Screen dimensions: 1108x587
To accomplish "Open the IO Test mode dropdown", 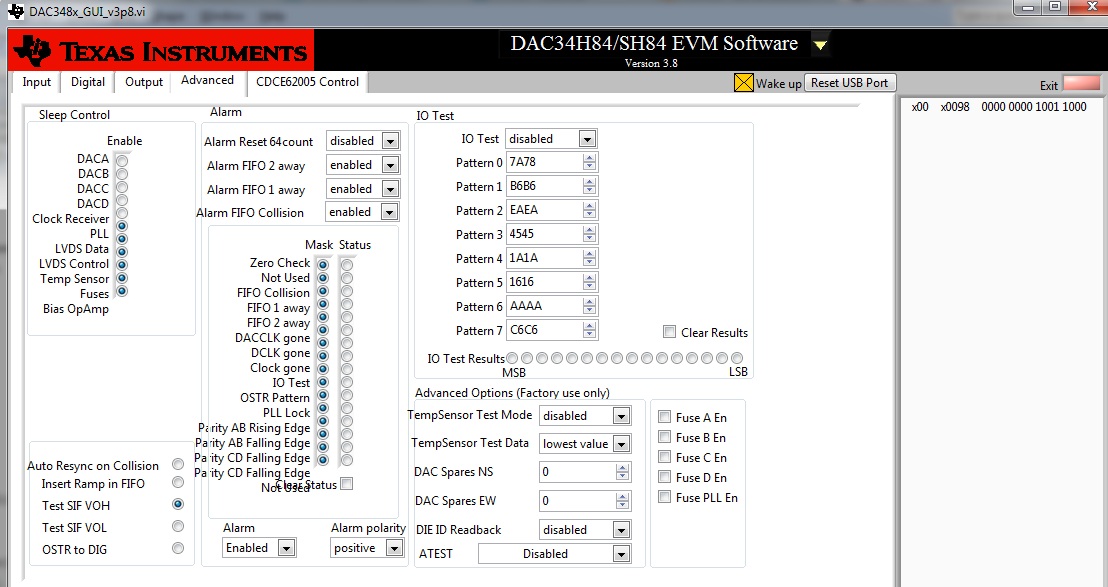I will pyautogui.click(x=587, y=139).
